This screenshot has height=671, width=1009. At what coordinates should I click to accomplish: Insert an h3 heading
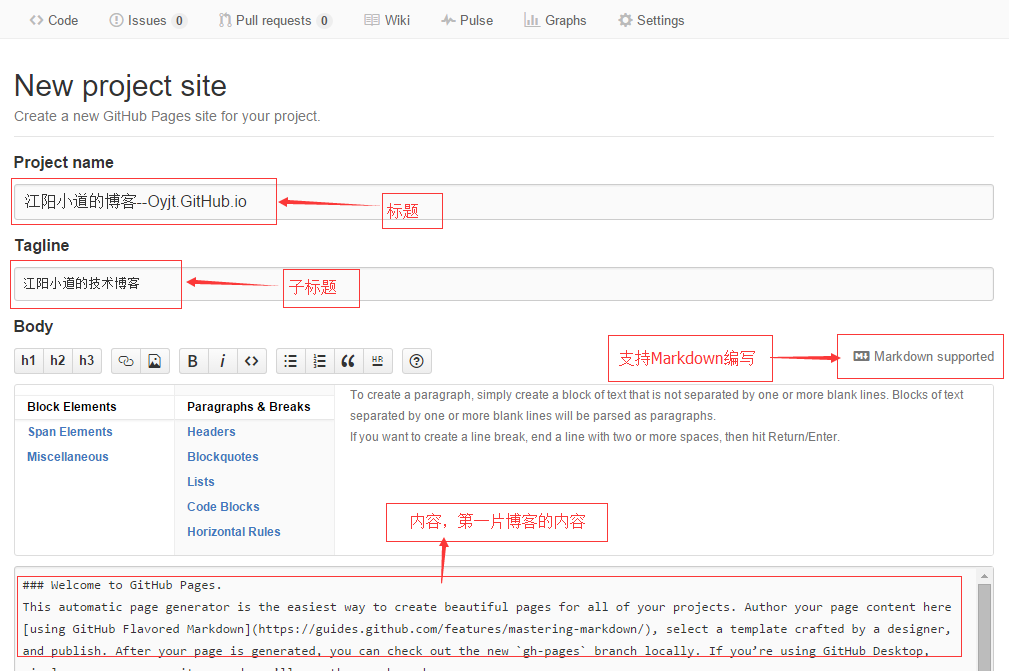pyautogui.click(x=87, y=360)
